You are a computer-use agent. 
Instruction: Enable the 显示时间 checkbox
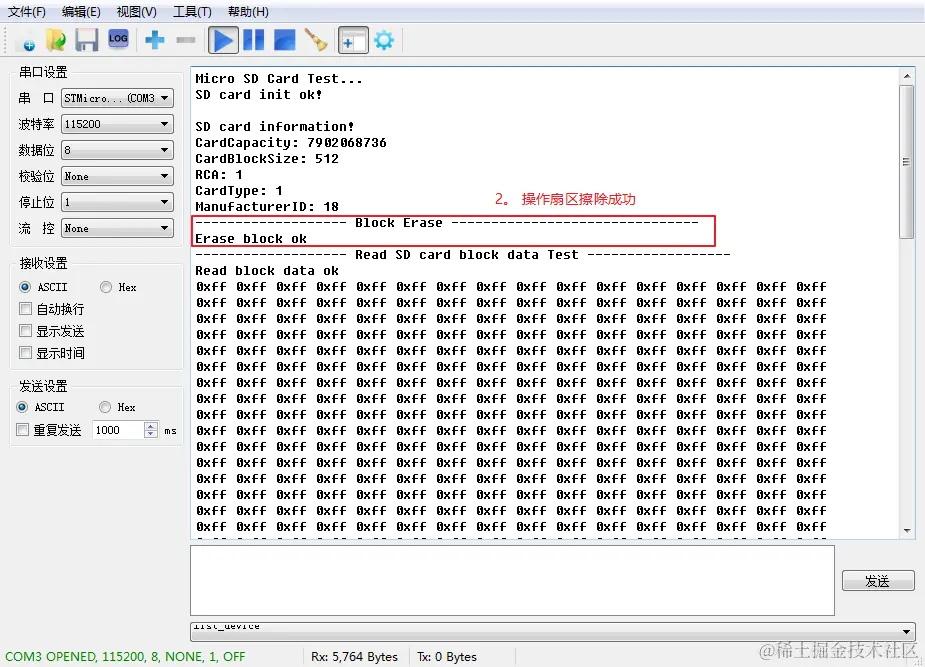(25, 353)
